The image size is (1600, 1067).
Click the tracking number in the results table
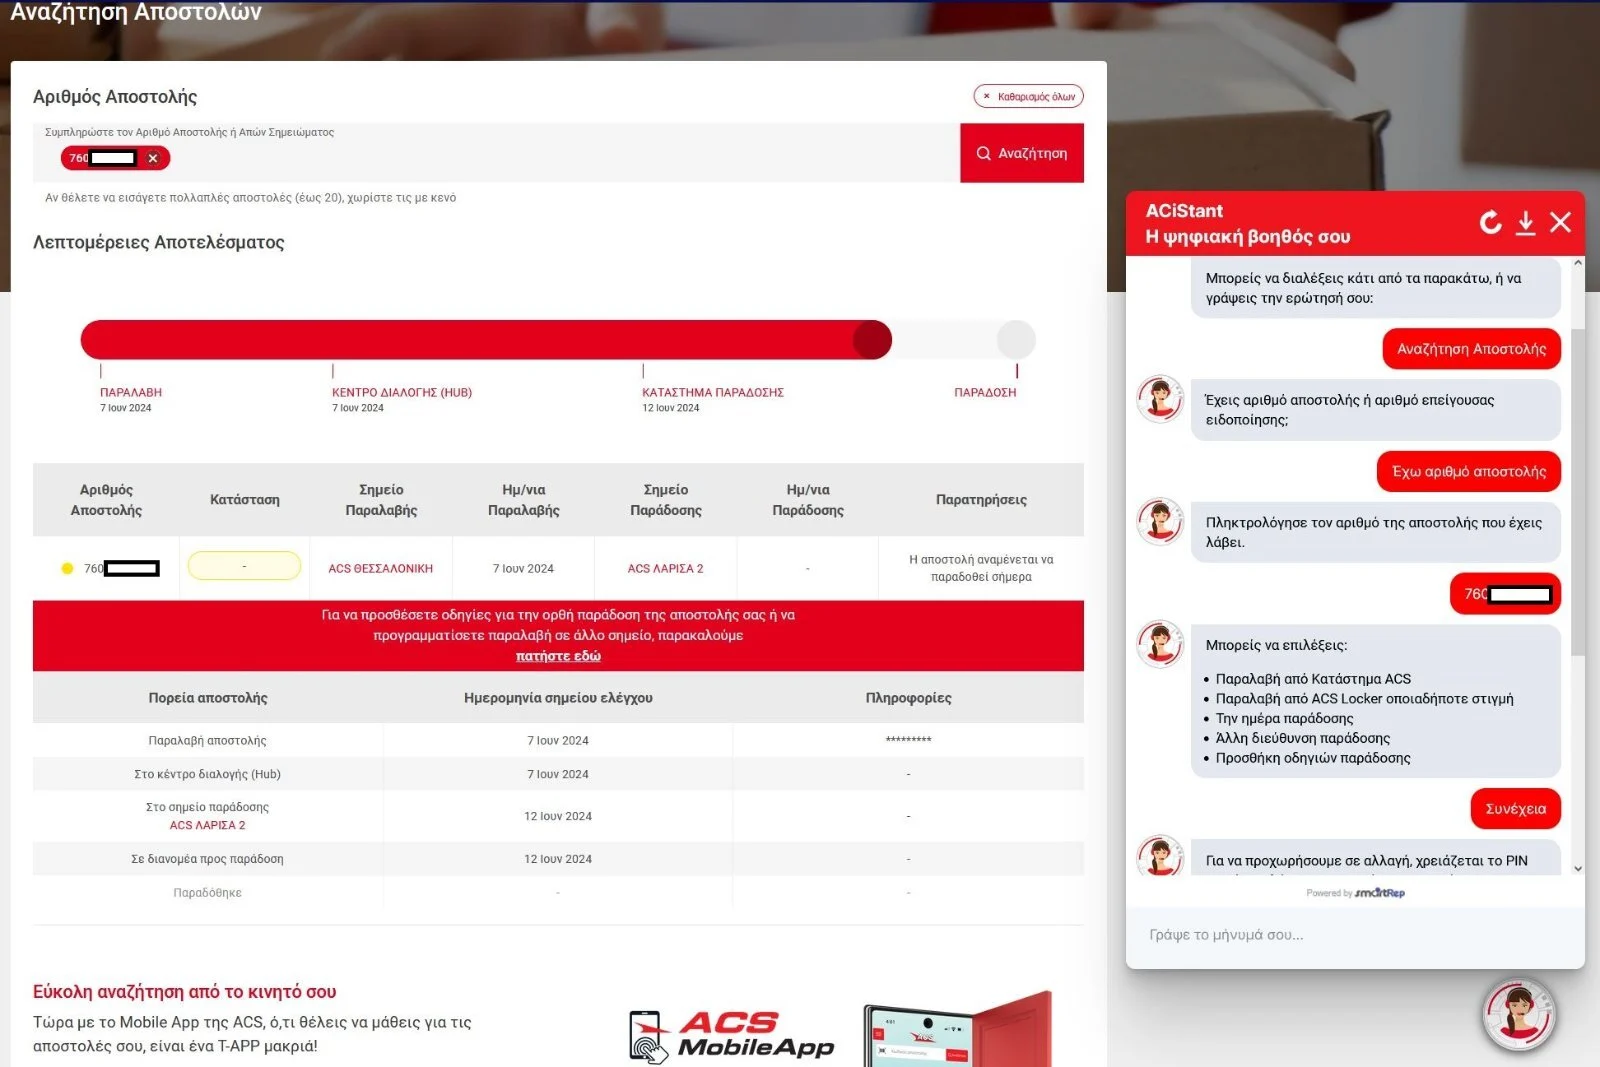coord(121,569)
